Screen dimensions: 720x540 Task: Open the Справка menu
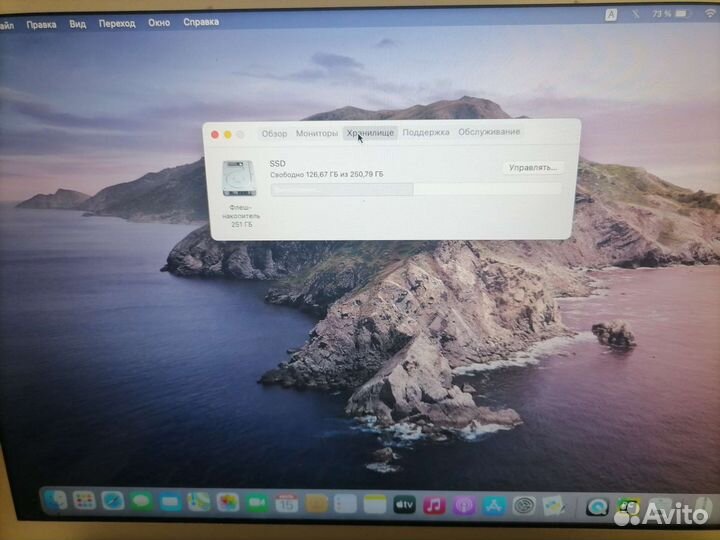pyautogui.click(x=201, y=22)
